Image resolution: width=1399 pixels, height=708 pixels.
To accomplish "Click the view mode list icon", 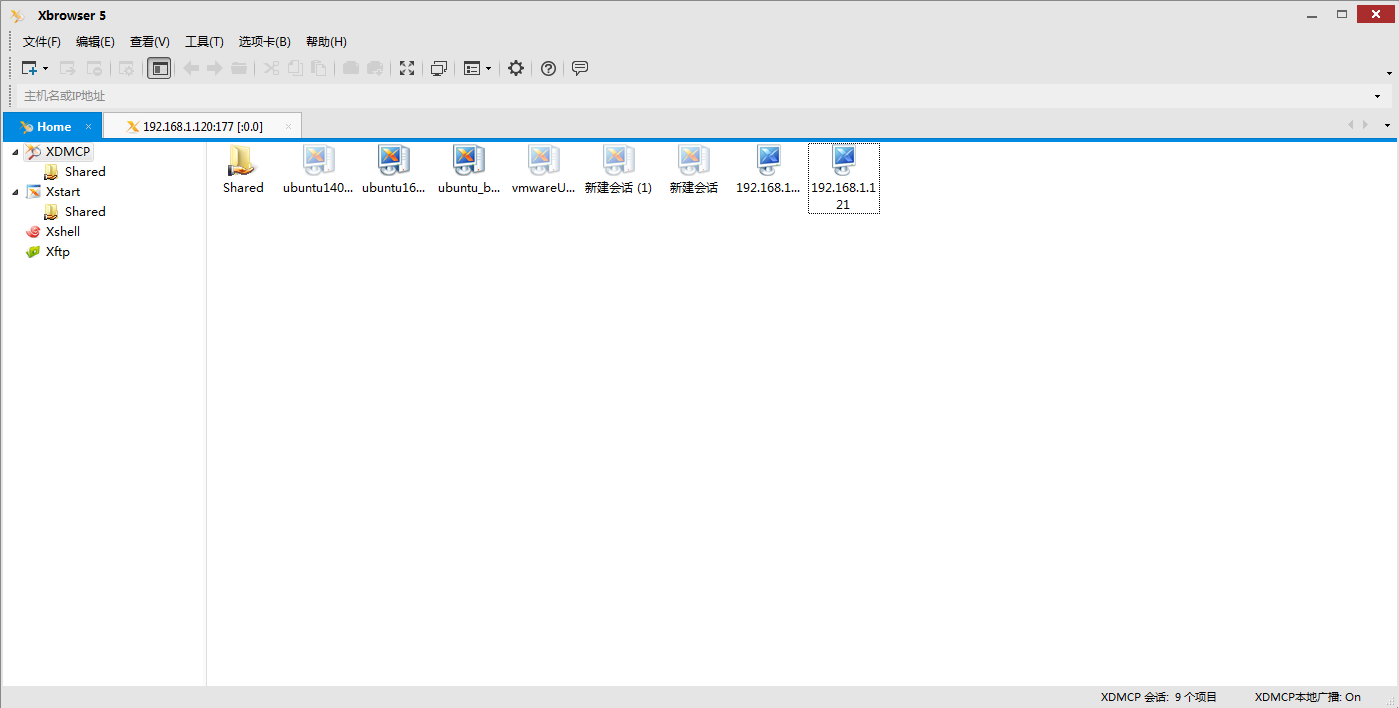I will [472, 68].
